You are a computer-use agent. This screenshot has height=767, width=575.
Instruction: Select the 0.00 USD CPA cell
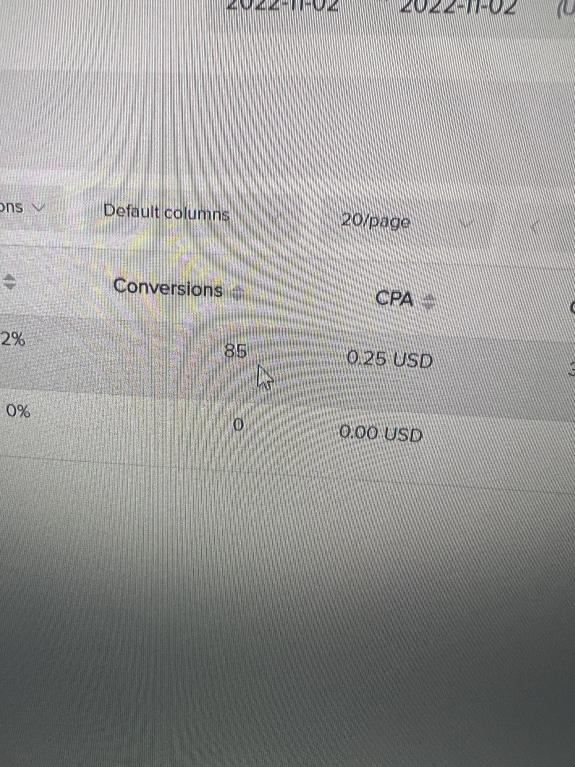[381, 433]
